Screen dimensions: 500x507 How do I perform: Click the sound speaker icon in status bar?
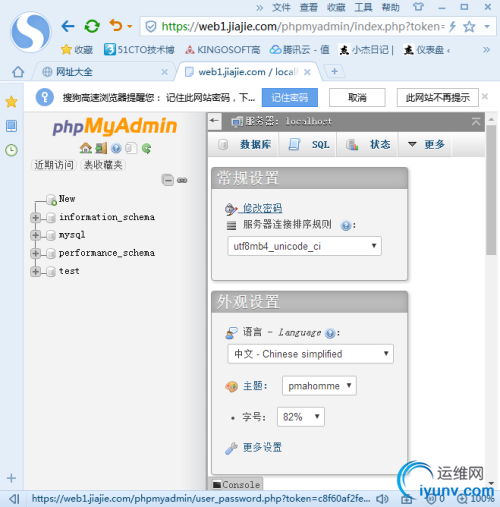click(382, 499)
